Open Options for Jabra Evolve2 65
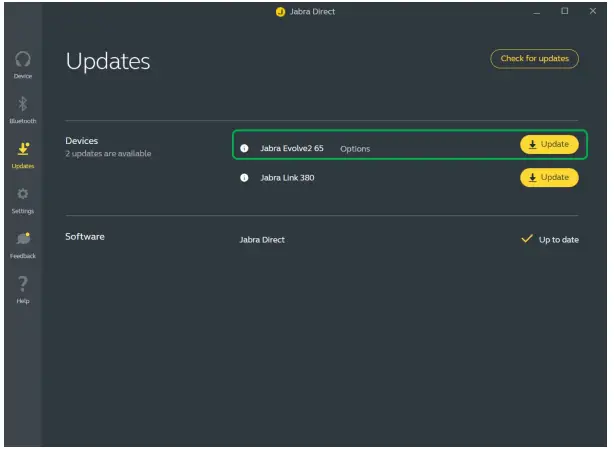 [x=355, y=149]
